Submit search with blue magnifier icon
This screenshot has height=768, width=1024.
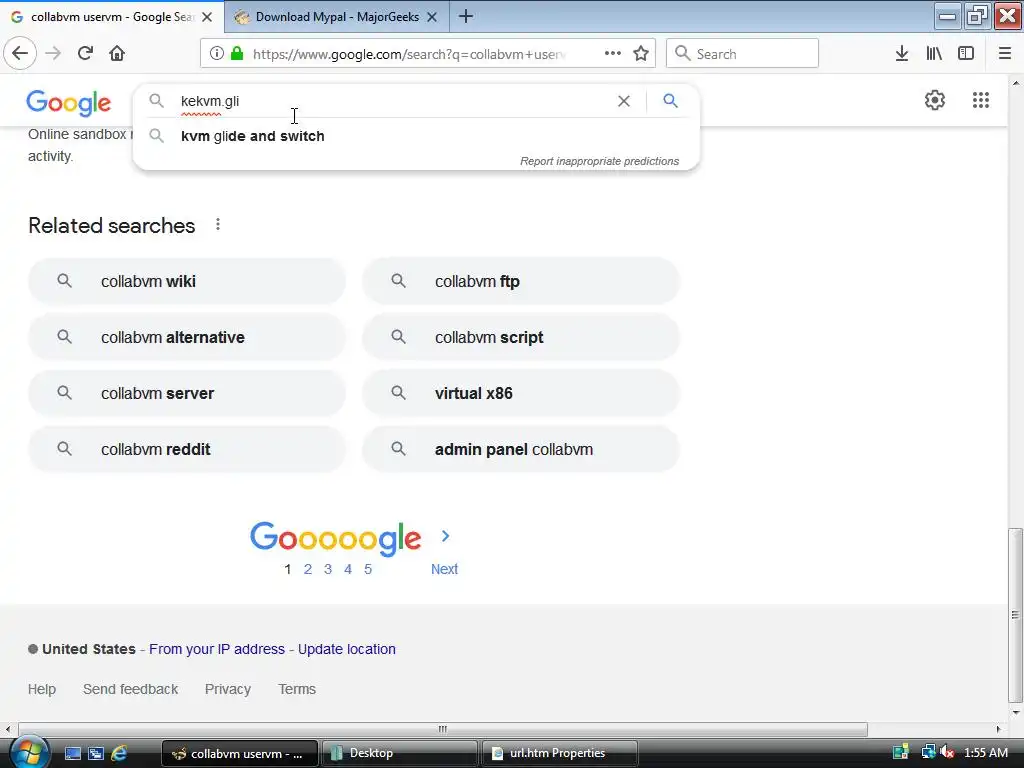[x=670, y=101]
